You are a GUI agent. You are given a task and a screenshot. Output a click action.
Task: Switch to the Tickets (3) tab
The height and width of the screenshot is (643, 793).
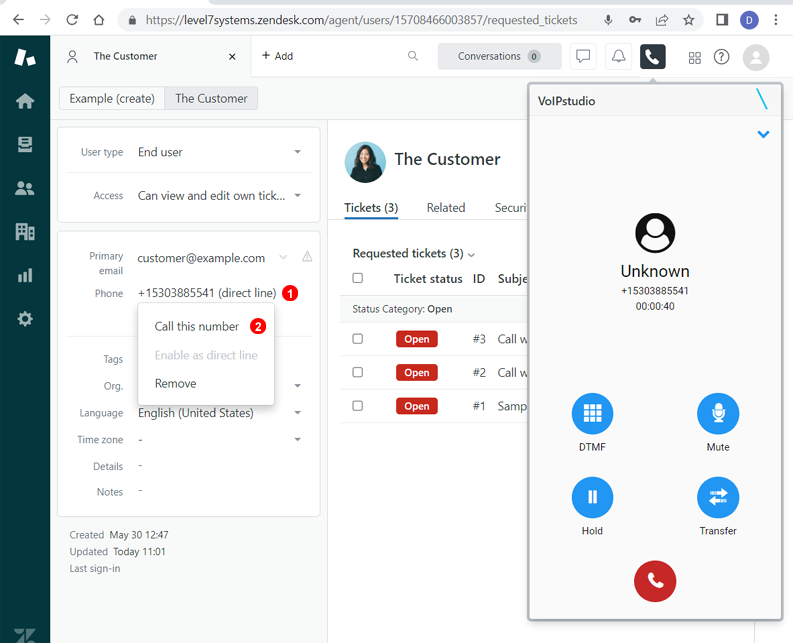[371, 207]
